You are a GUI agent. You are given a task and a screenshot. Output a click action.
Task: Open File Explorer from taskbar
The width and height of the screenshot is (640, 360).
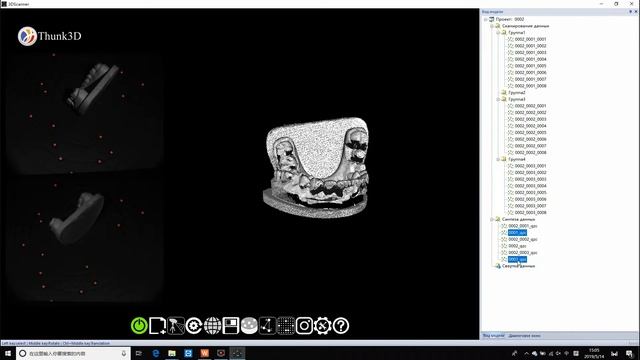[172, 353]
